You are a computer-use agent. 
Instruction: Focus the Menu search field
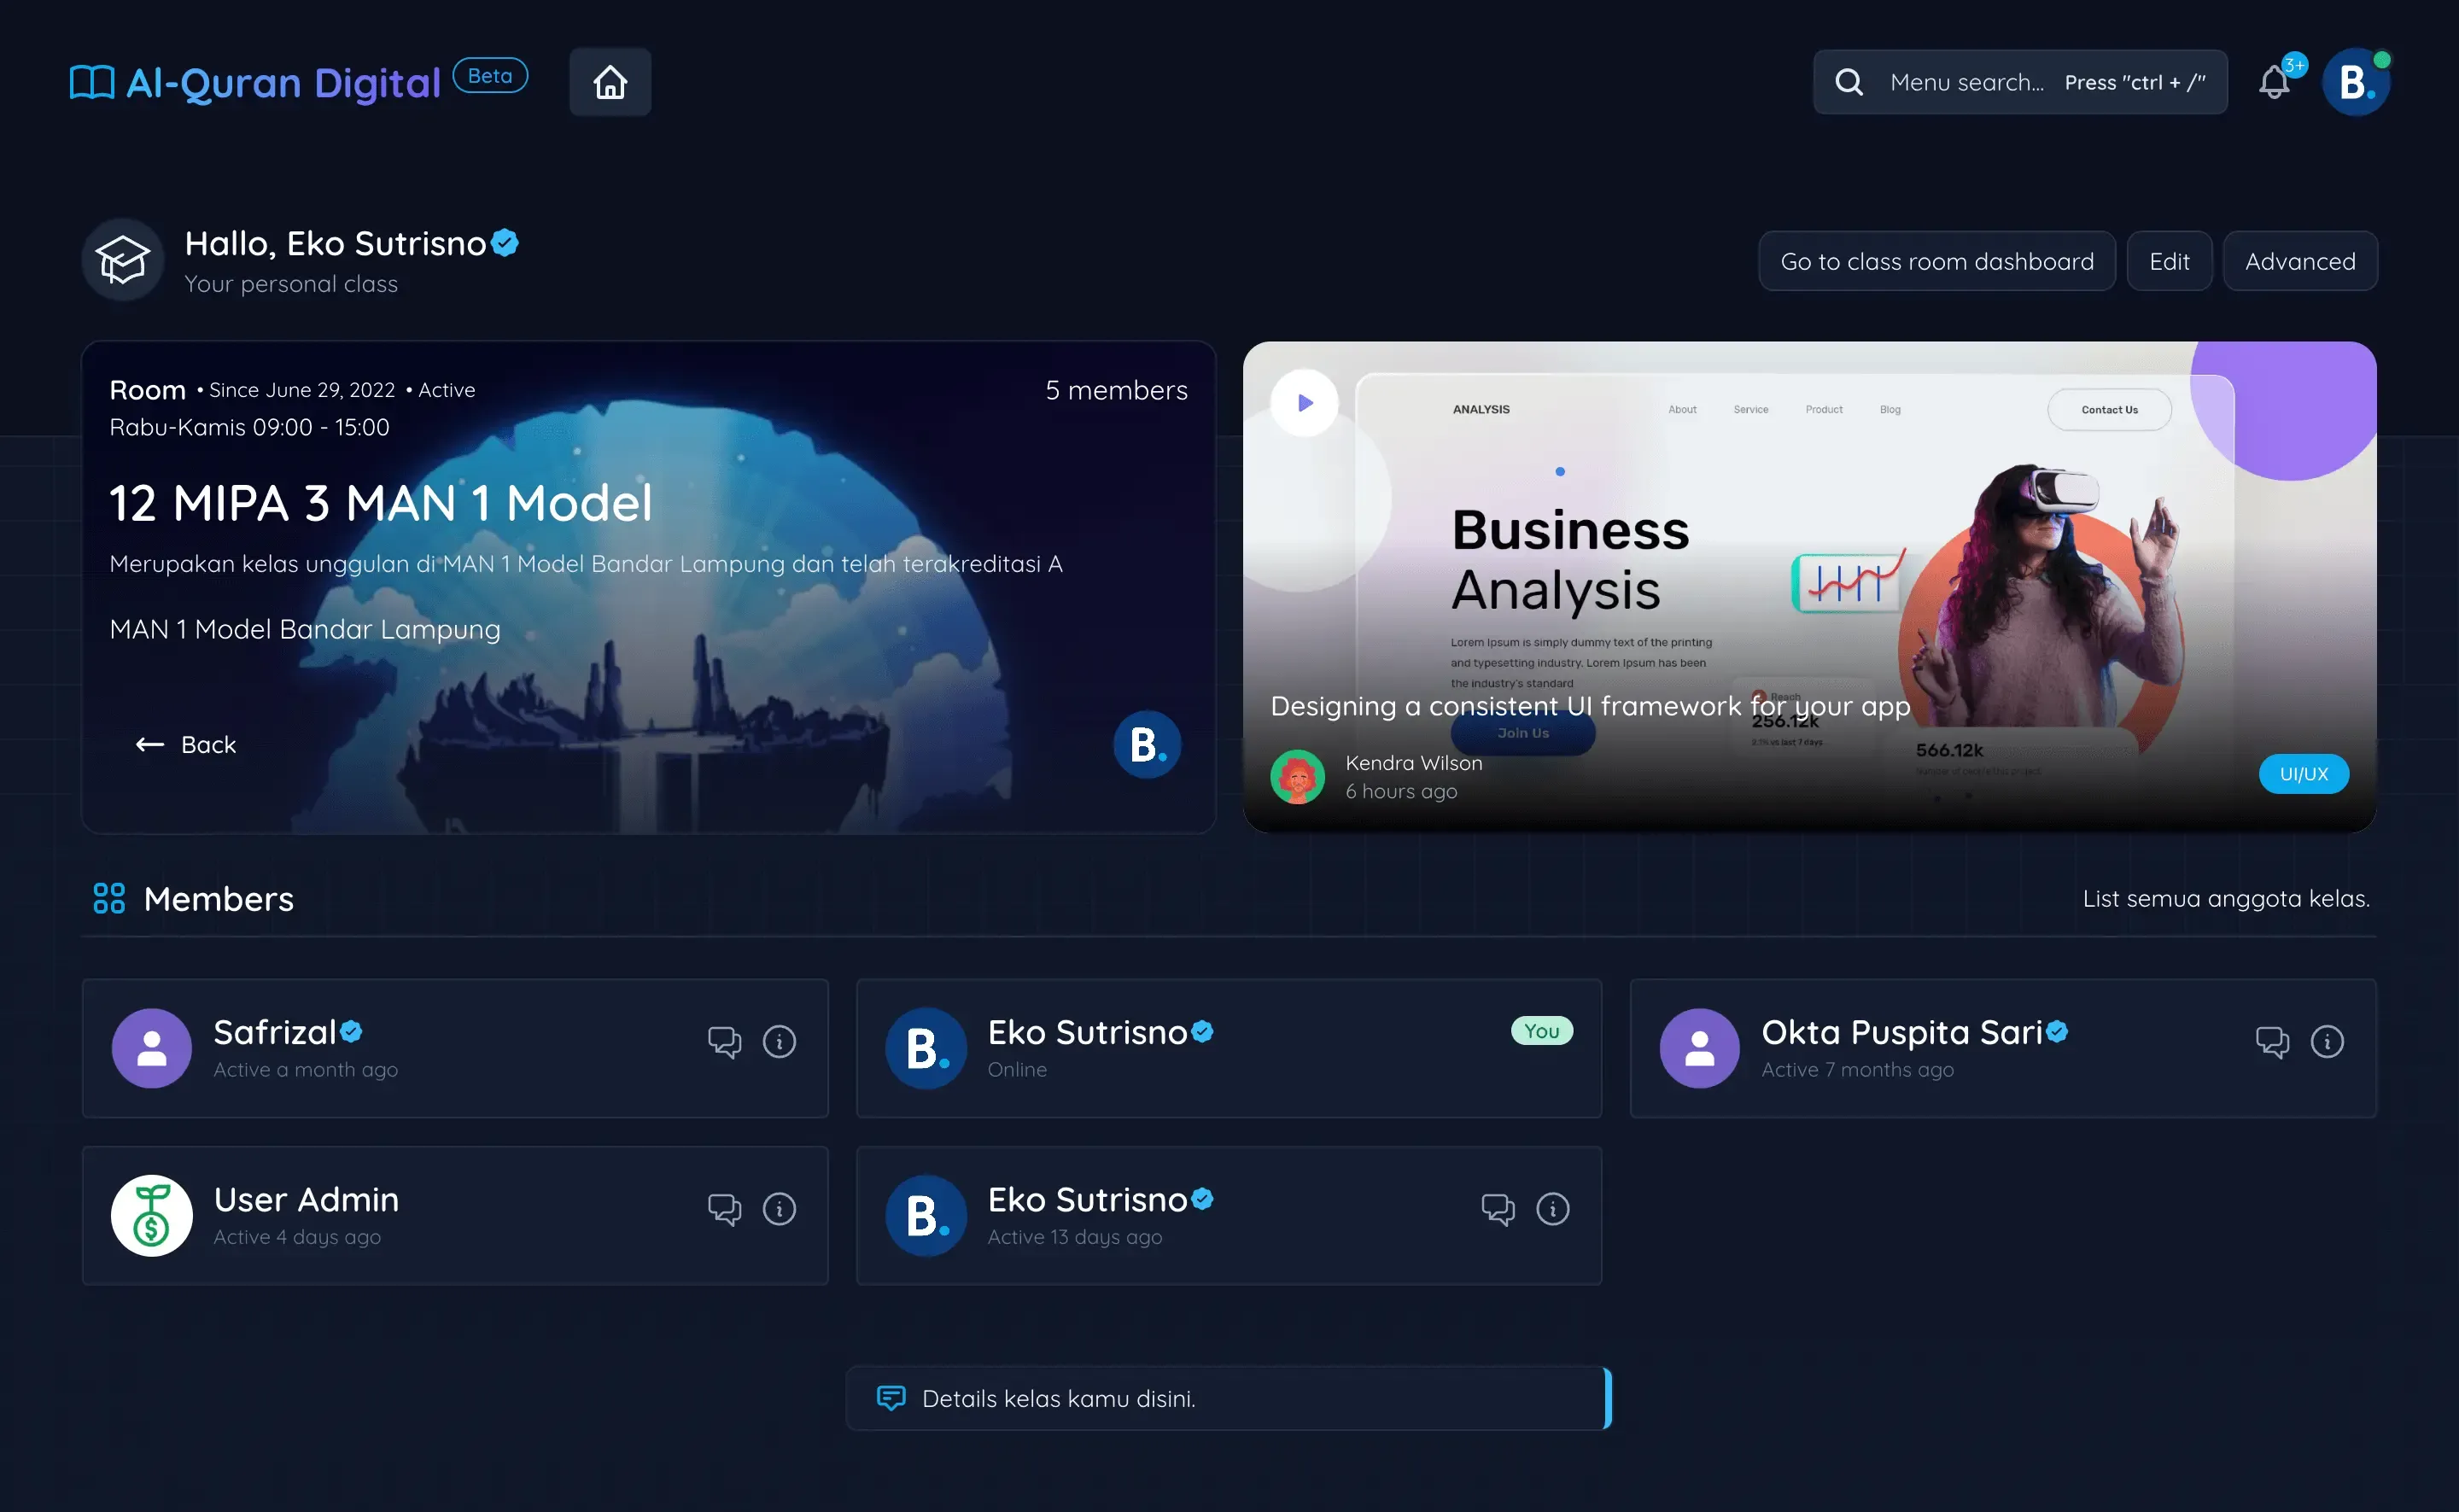tap(2019, 82)
